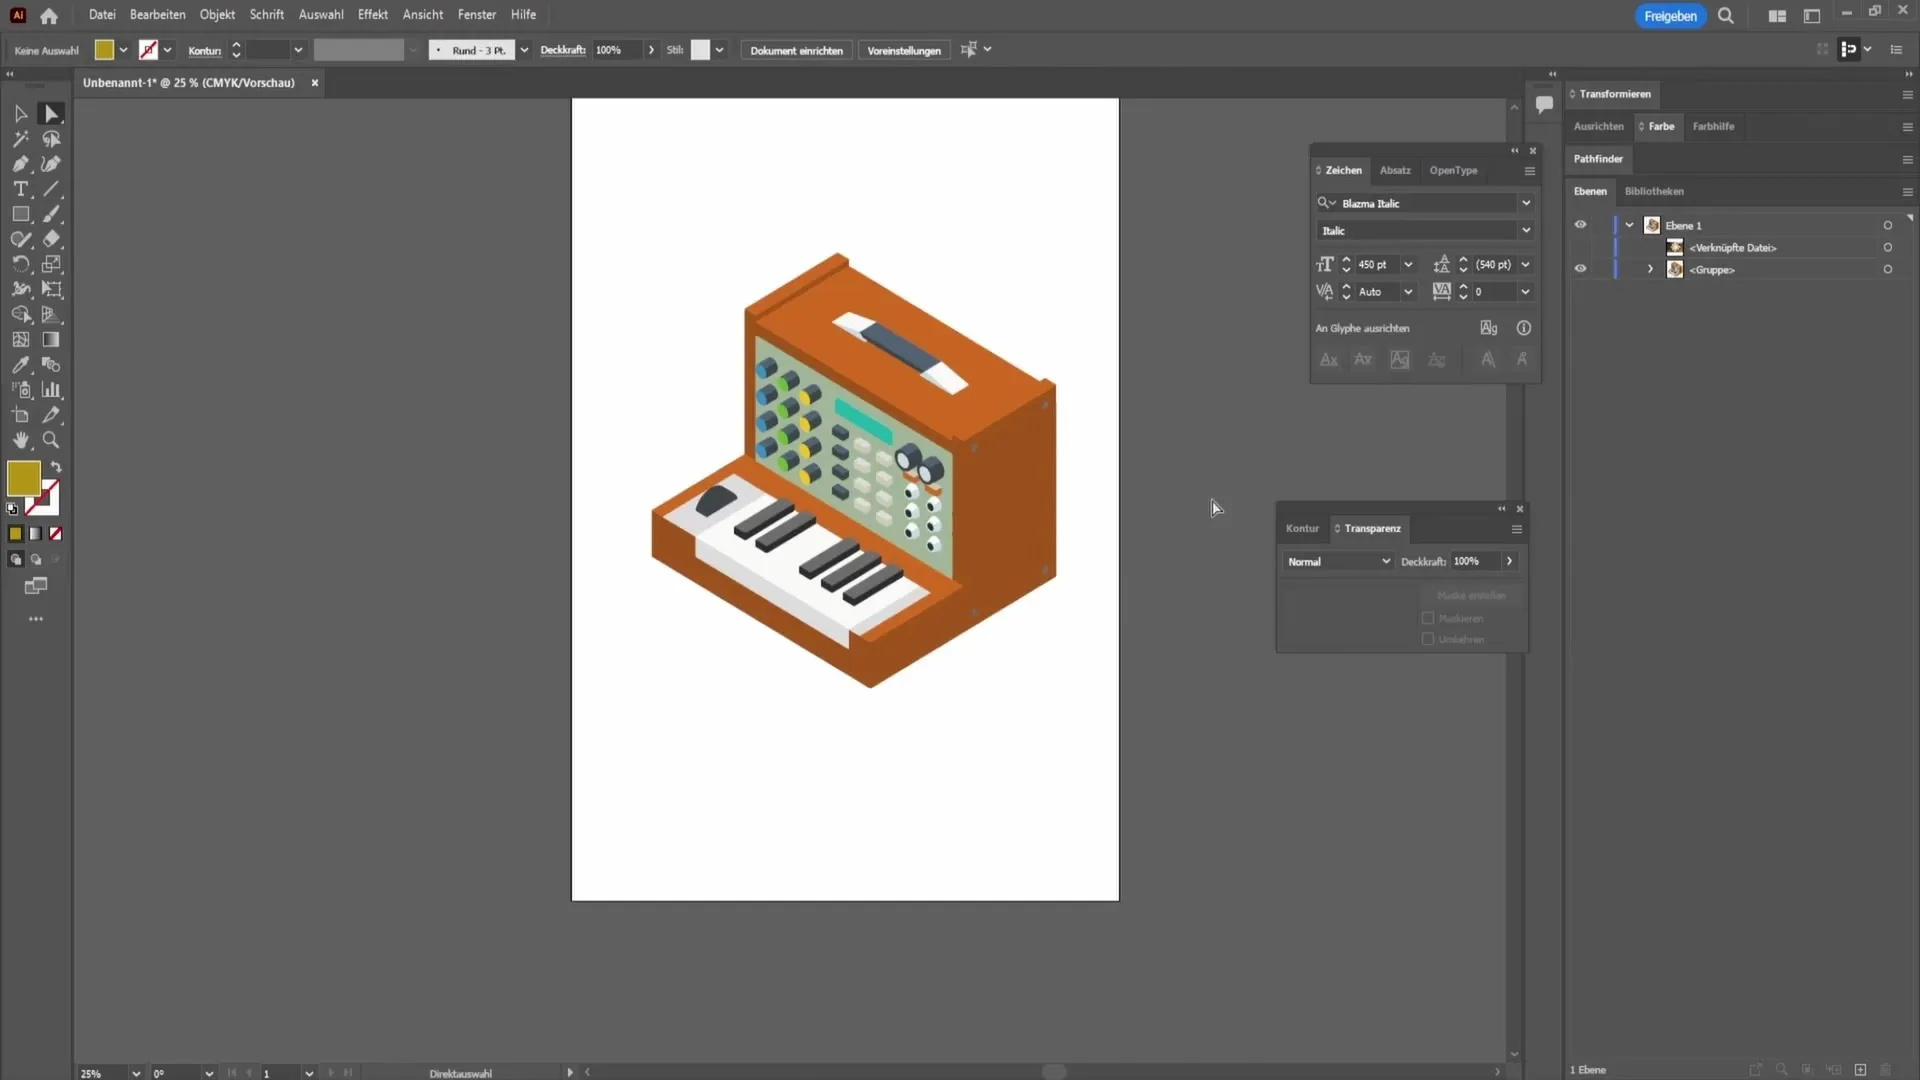Select the Eyedropper tool

tap(20, 365)
